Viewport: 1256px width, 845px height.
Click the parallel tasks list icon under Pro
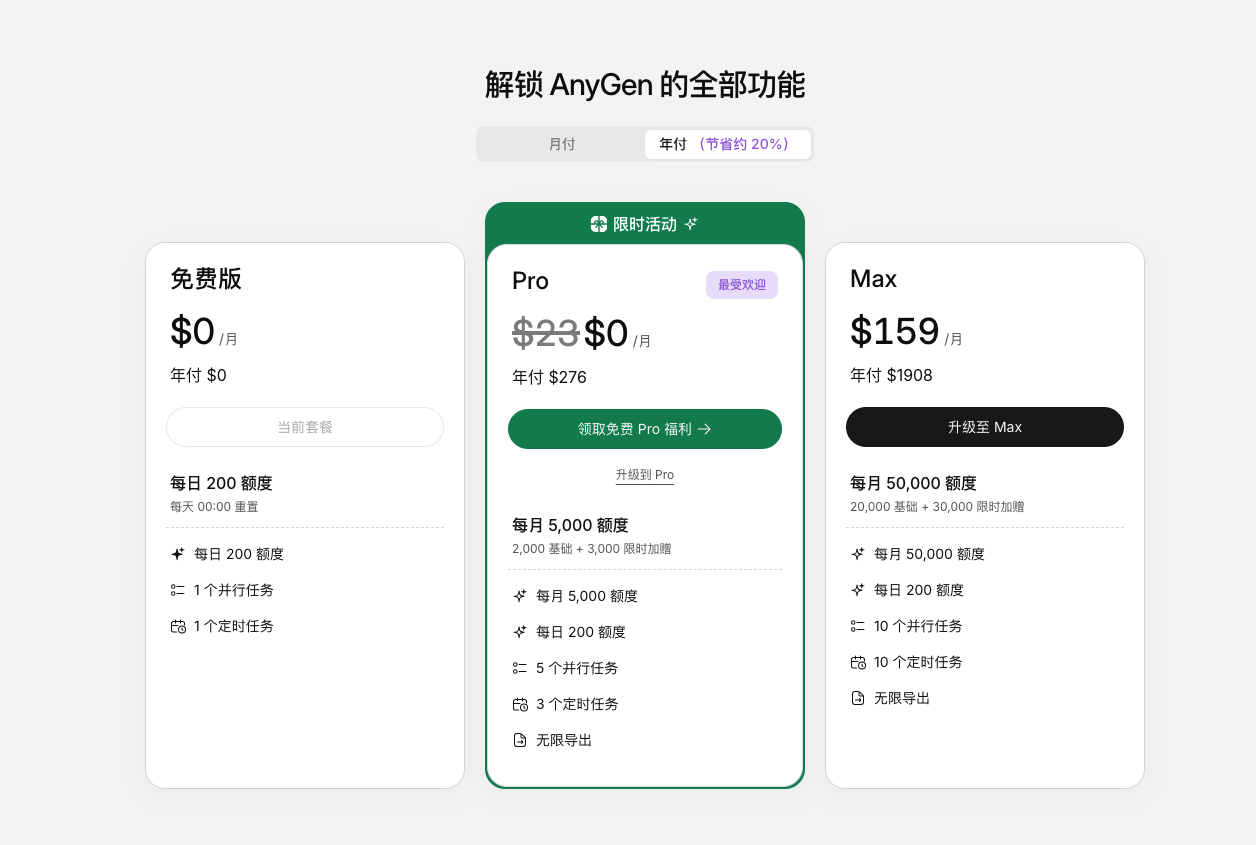(x=521, y=668)
